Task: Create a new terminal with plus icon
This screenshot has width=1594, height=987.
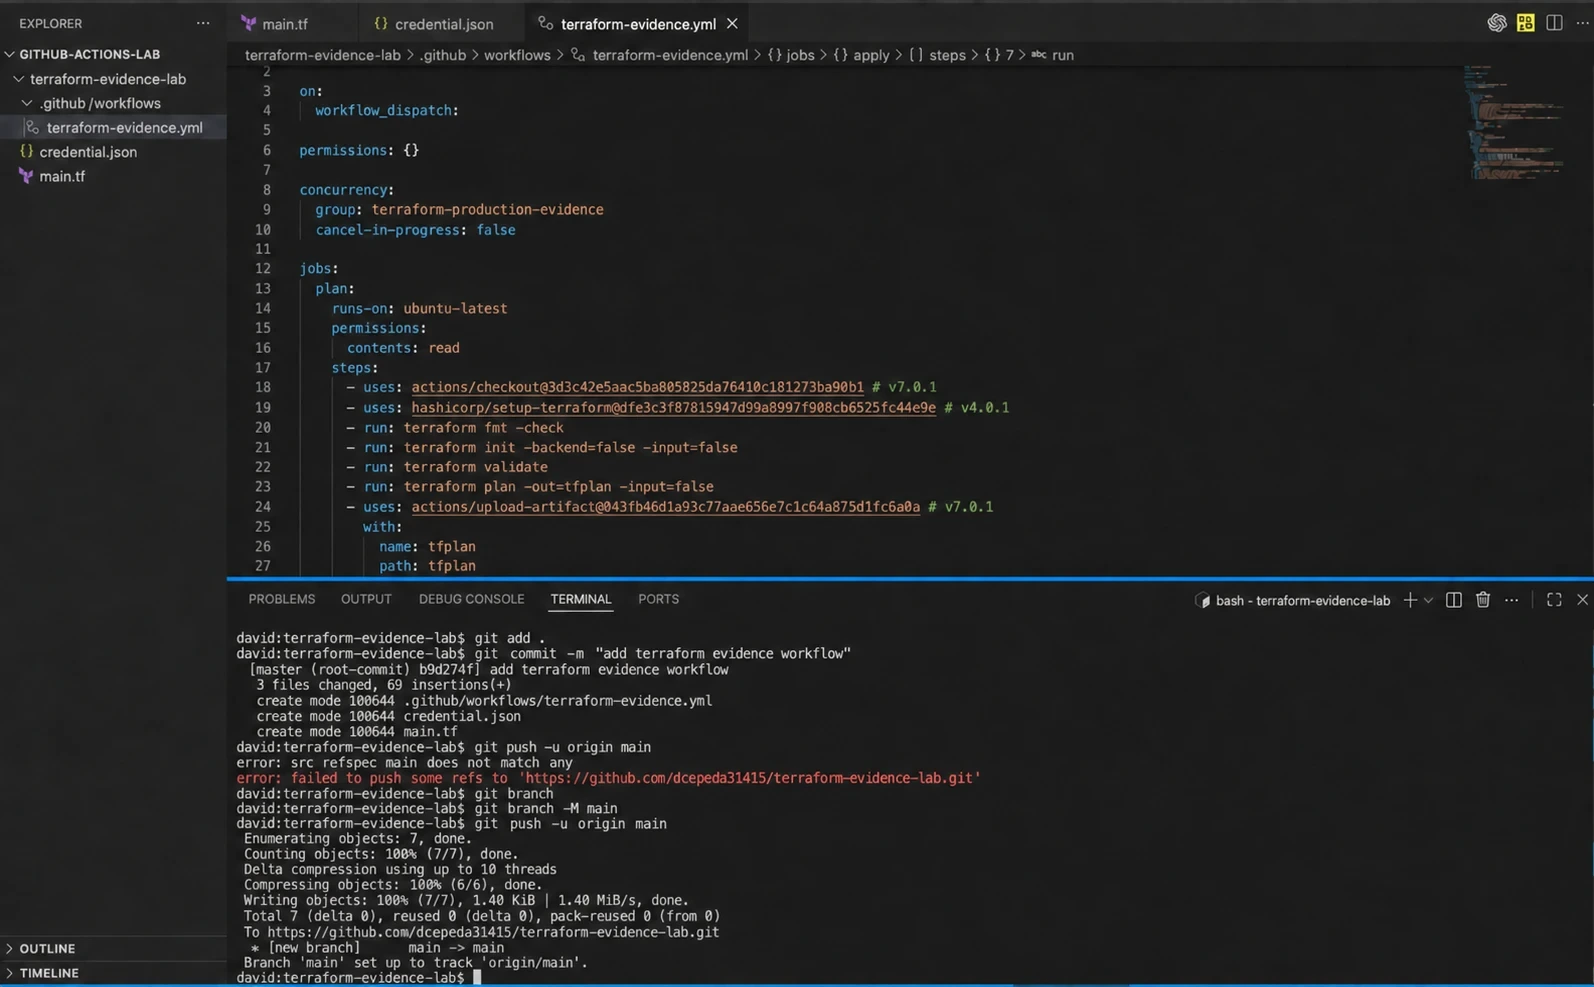Action: (x=1409, y=600)
